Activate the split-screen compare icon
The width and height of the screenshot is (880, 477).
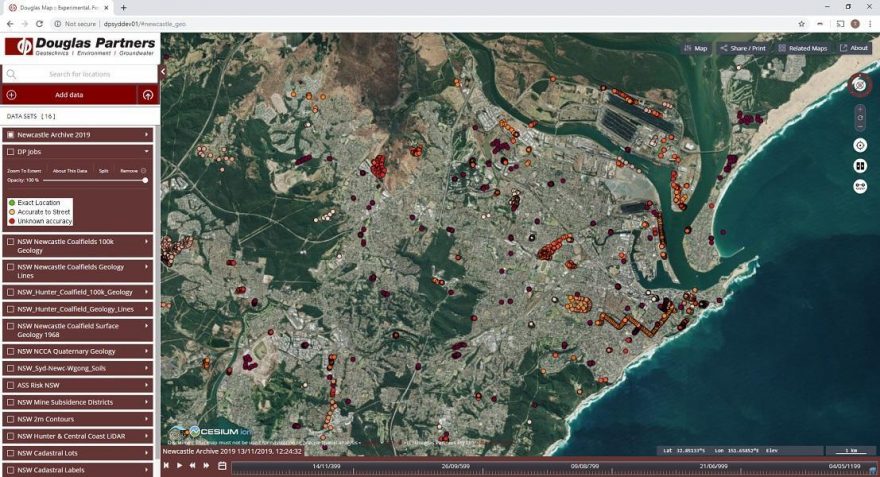[x=860, y=166]
